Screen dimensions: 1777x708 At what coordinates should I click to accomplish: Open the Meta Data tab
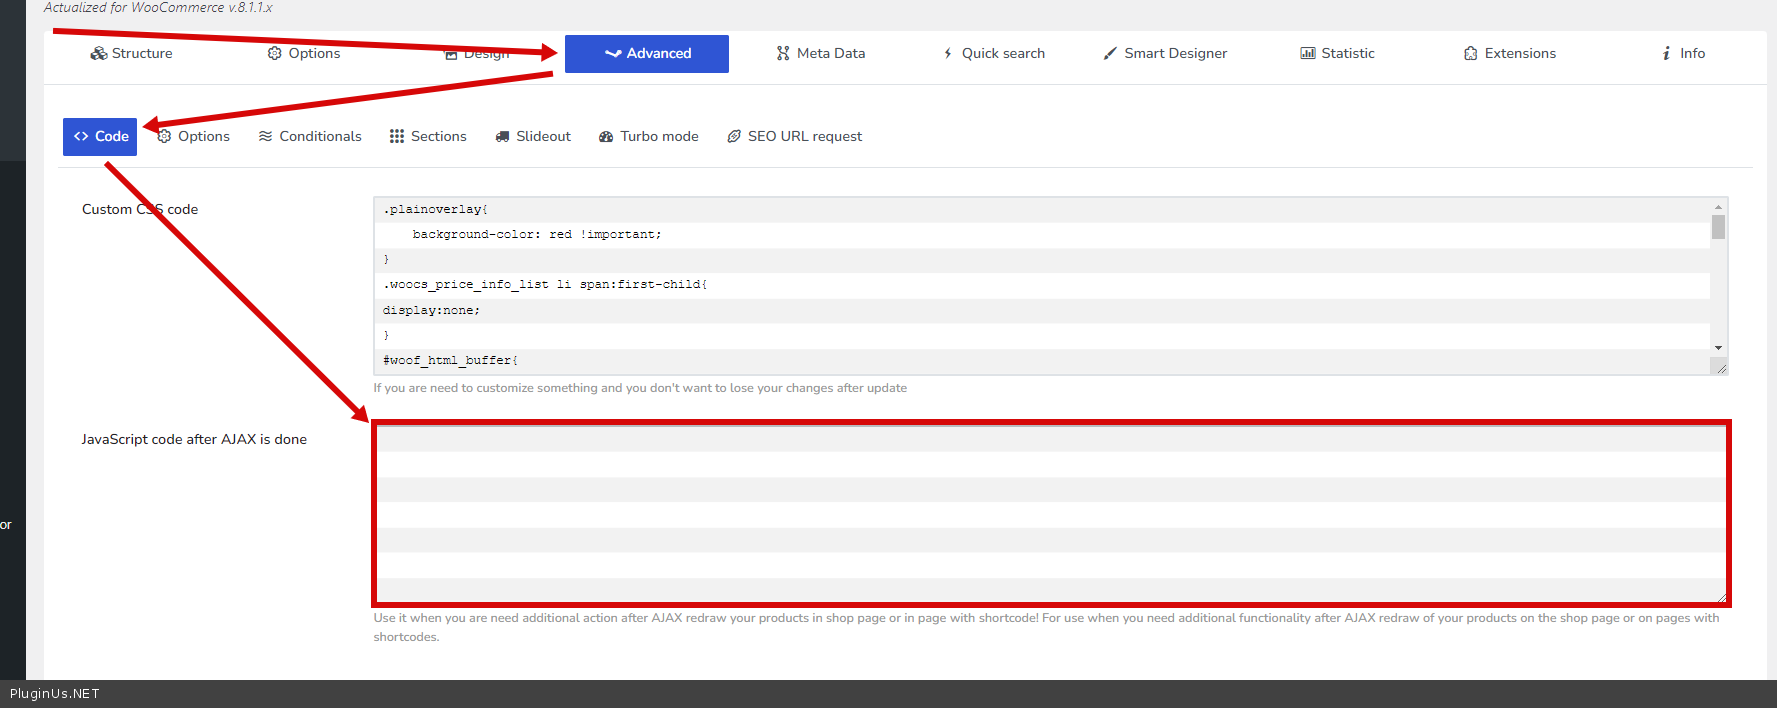tap(820, 54)
